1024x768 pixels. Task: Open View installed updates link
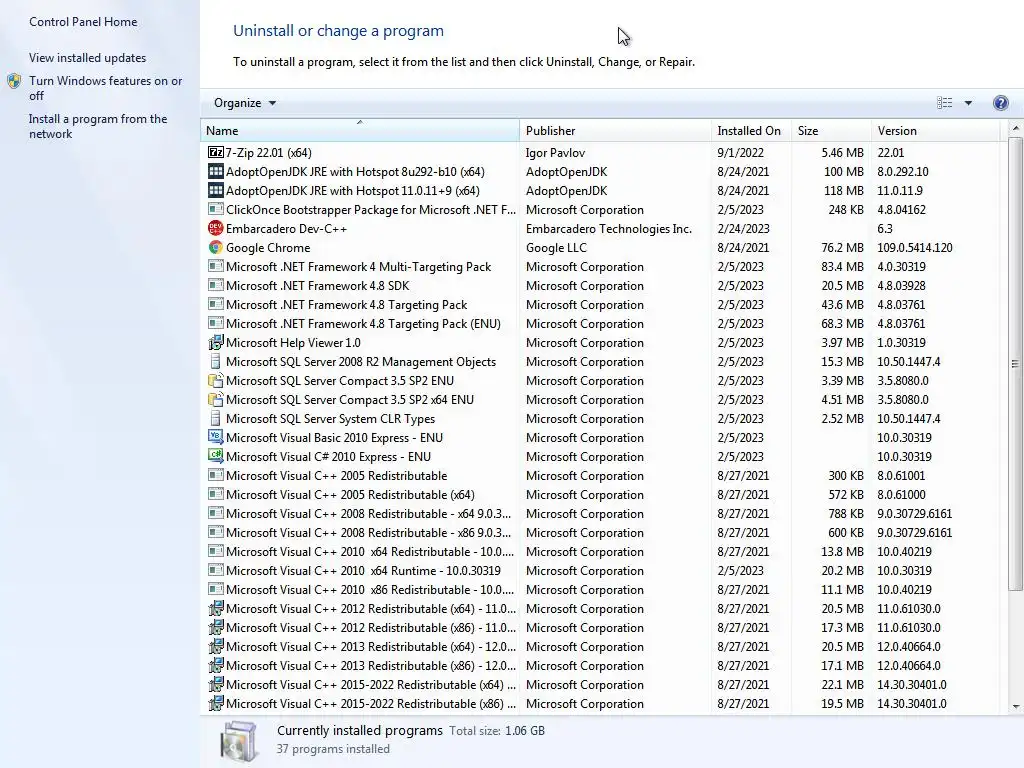tap(88, 57)
